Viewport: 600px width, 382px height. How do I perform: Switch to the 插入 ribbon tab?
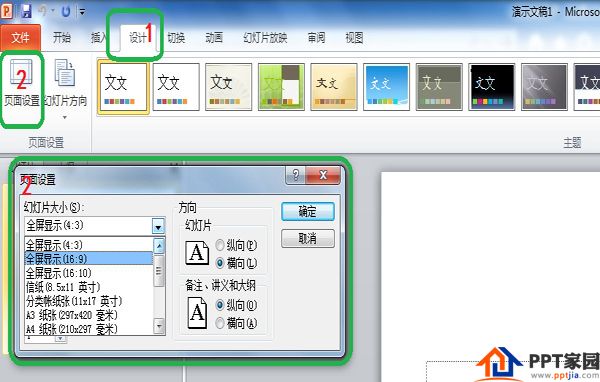tap(98, 38)
